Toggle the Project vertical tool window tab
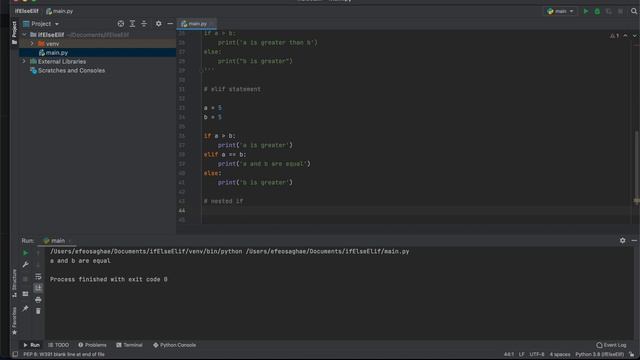 pyautogui.click(x=14, y=33)
